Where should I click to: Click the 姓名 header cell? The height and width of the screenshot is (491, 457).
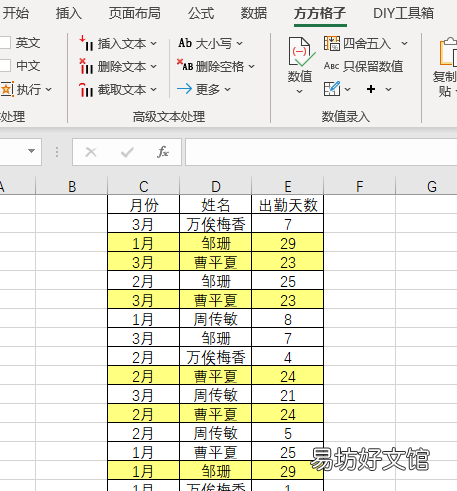click(216, 205)
